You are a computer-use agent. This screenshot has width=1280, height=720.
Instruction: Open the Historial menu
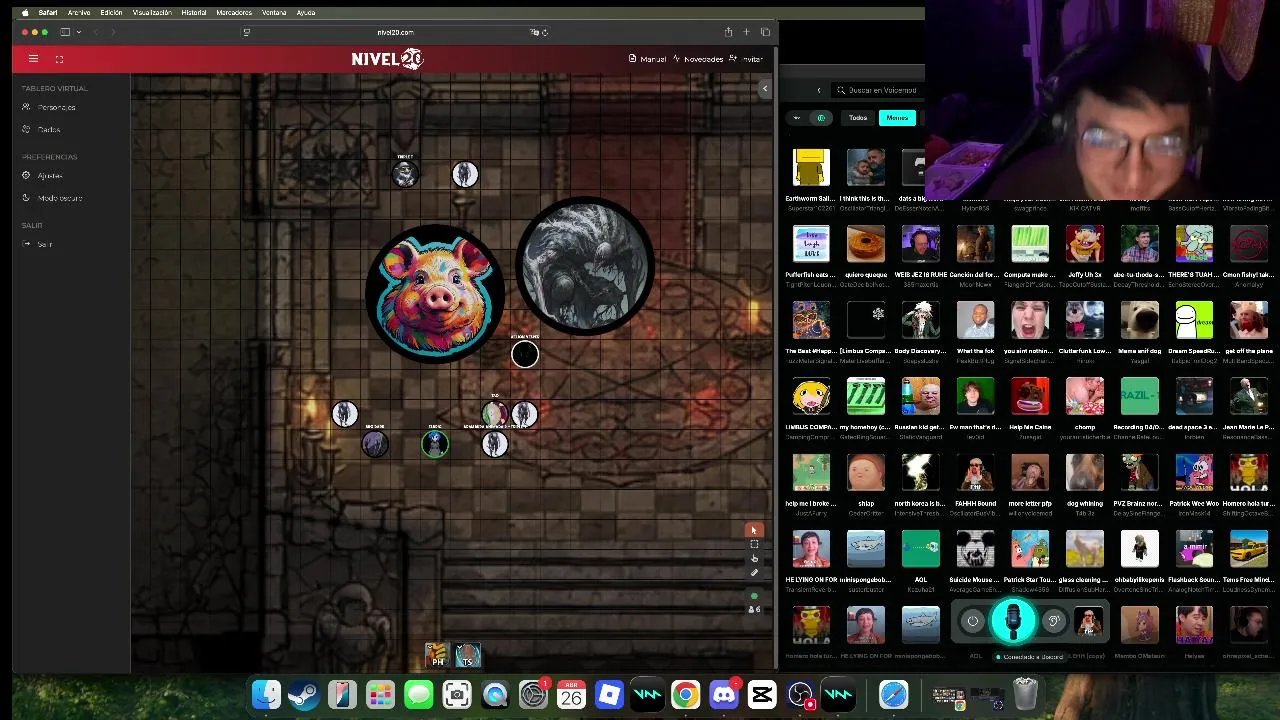point(194,13)
